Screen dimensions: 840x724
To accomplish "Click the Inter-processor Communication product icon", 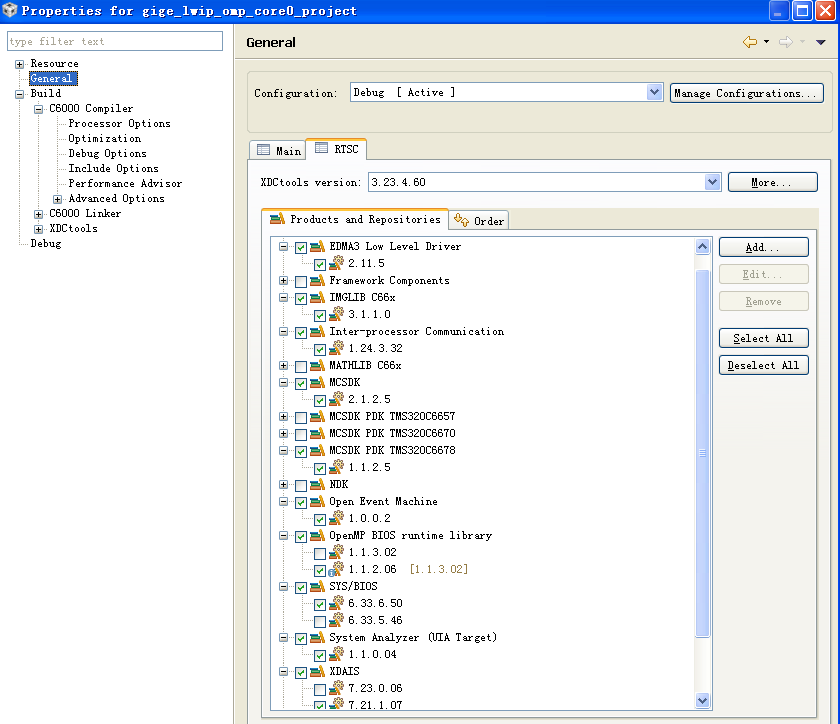I will point(318,332).
